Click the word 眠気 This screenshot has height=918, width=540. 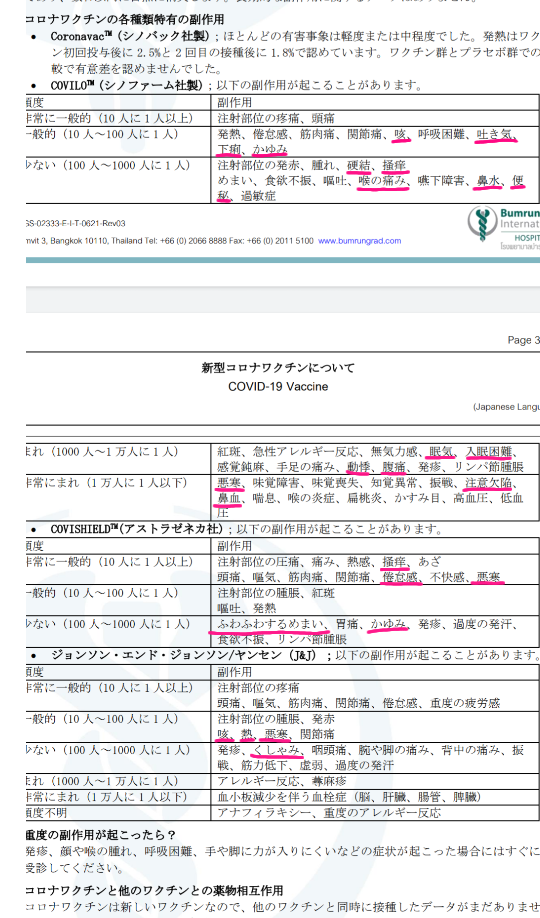tap(441, 452)
